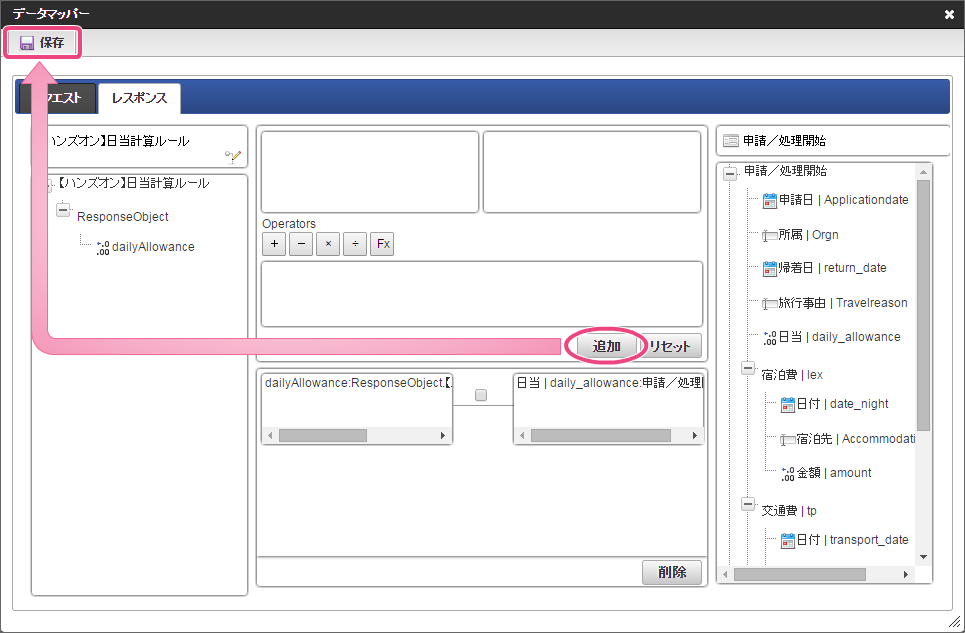The image size is (965, 633).
Task: Click the text-field icon of 所属 | Orgn
Action: click(x=769, y=236)
